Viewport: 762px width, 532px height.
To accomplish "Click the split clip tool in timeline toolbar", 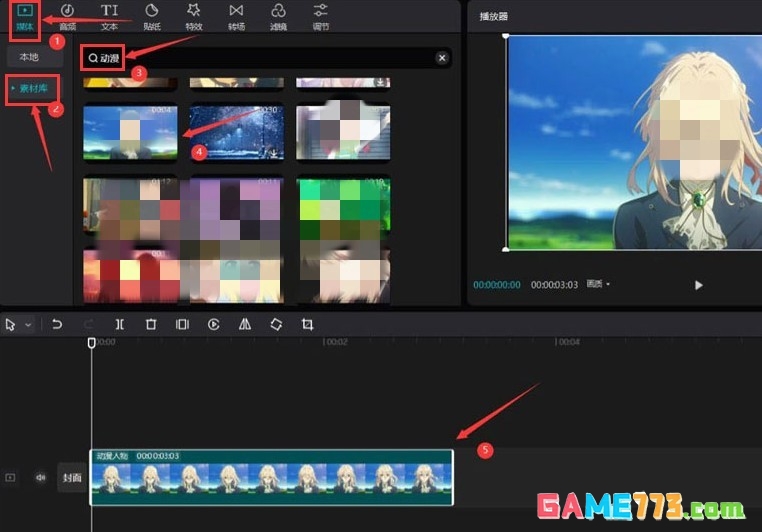I will (x=119, y=325).
